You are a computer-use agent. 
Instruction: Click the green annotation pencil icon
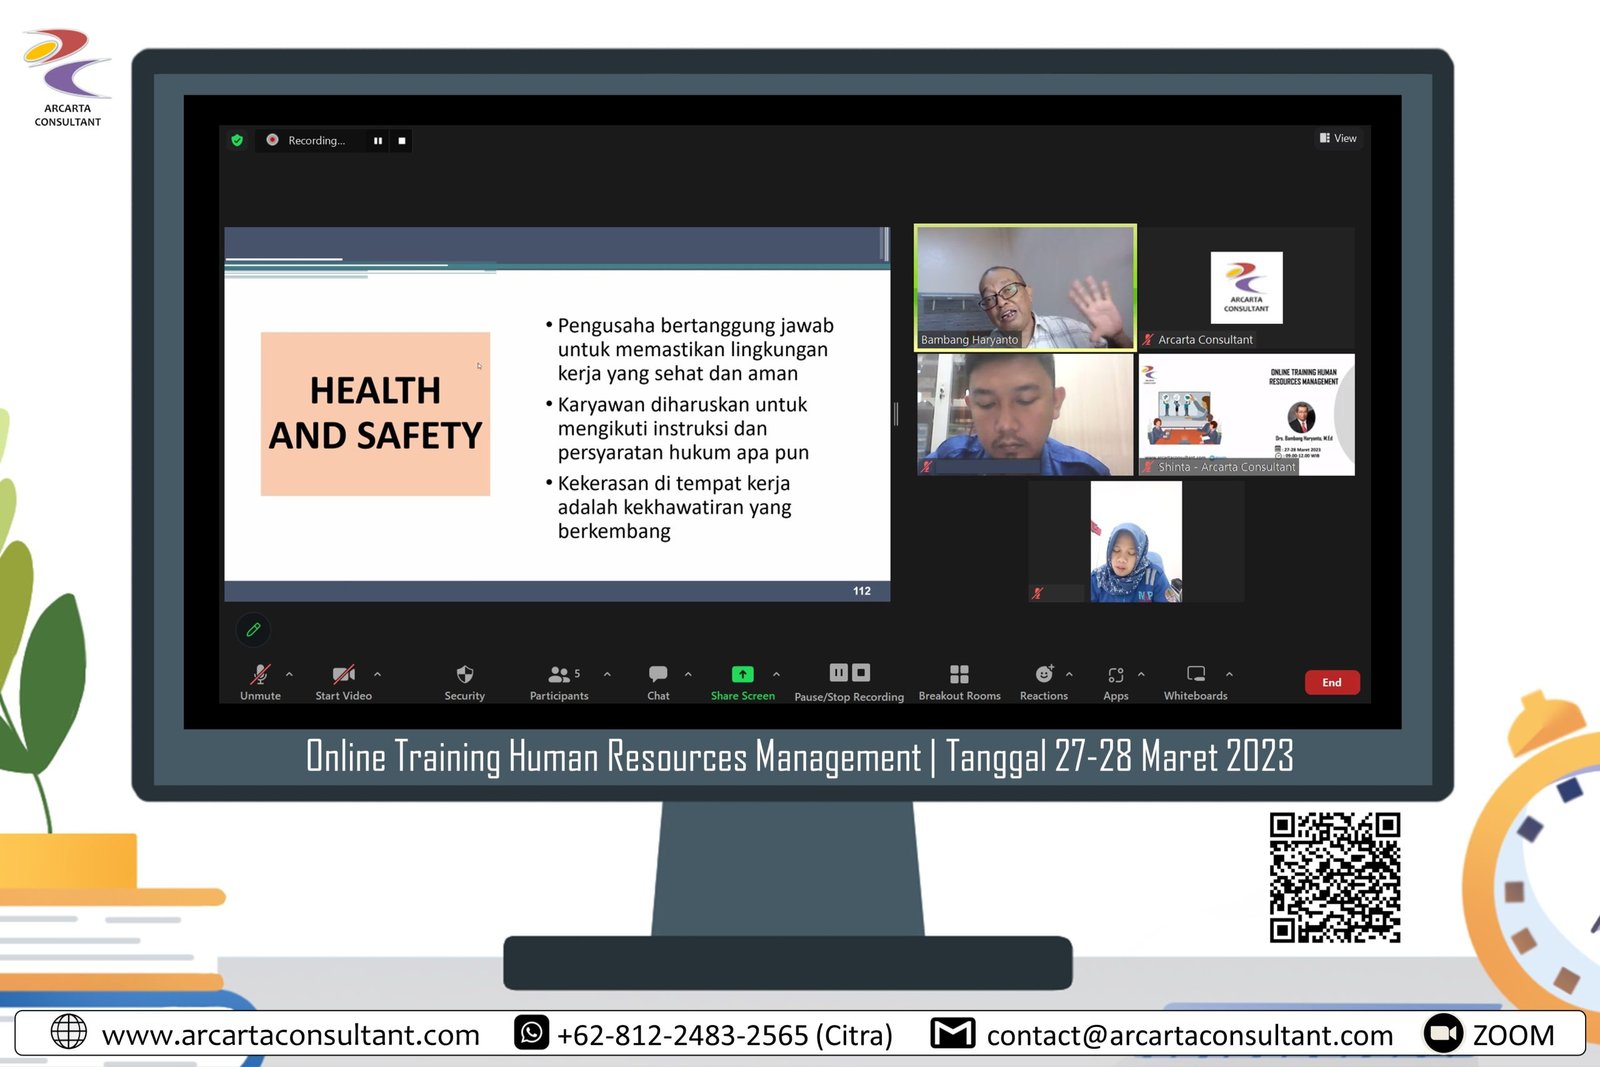click(x=253, y=630)
